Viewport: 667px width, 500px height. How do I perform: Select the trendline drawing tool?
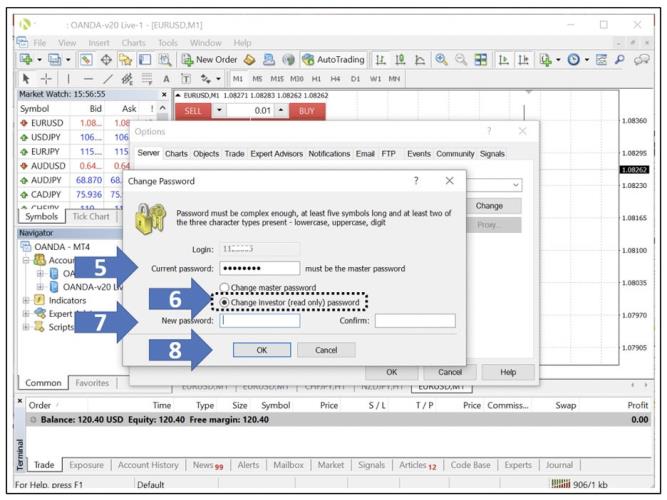click(x=108, y=79)
